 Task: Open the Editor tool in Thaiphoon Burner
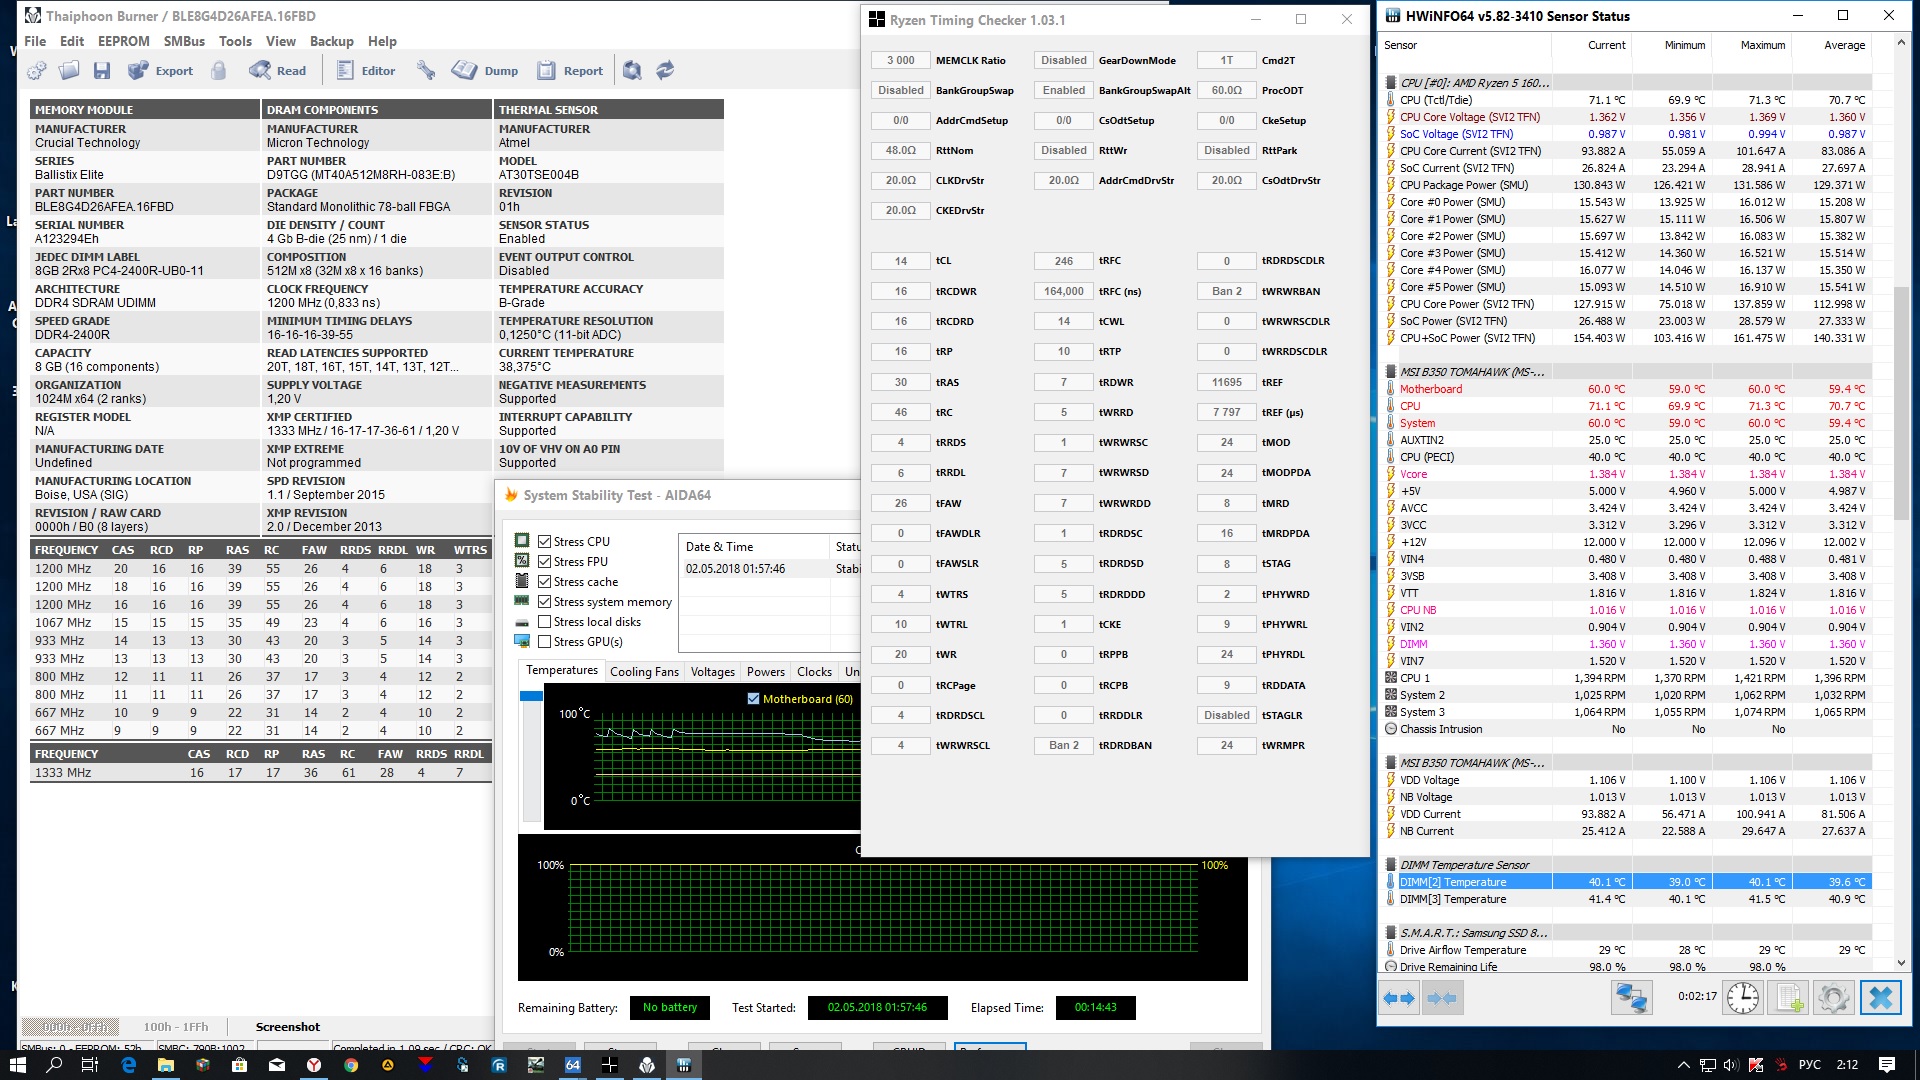(366, 71)
